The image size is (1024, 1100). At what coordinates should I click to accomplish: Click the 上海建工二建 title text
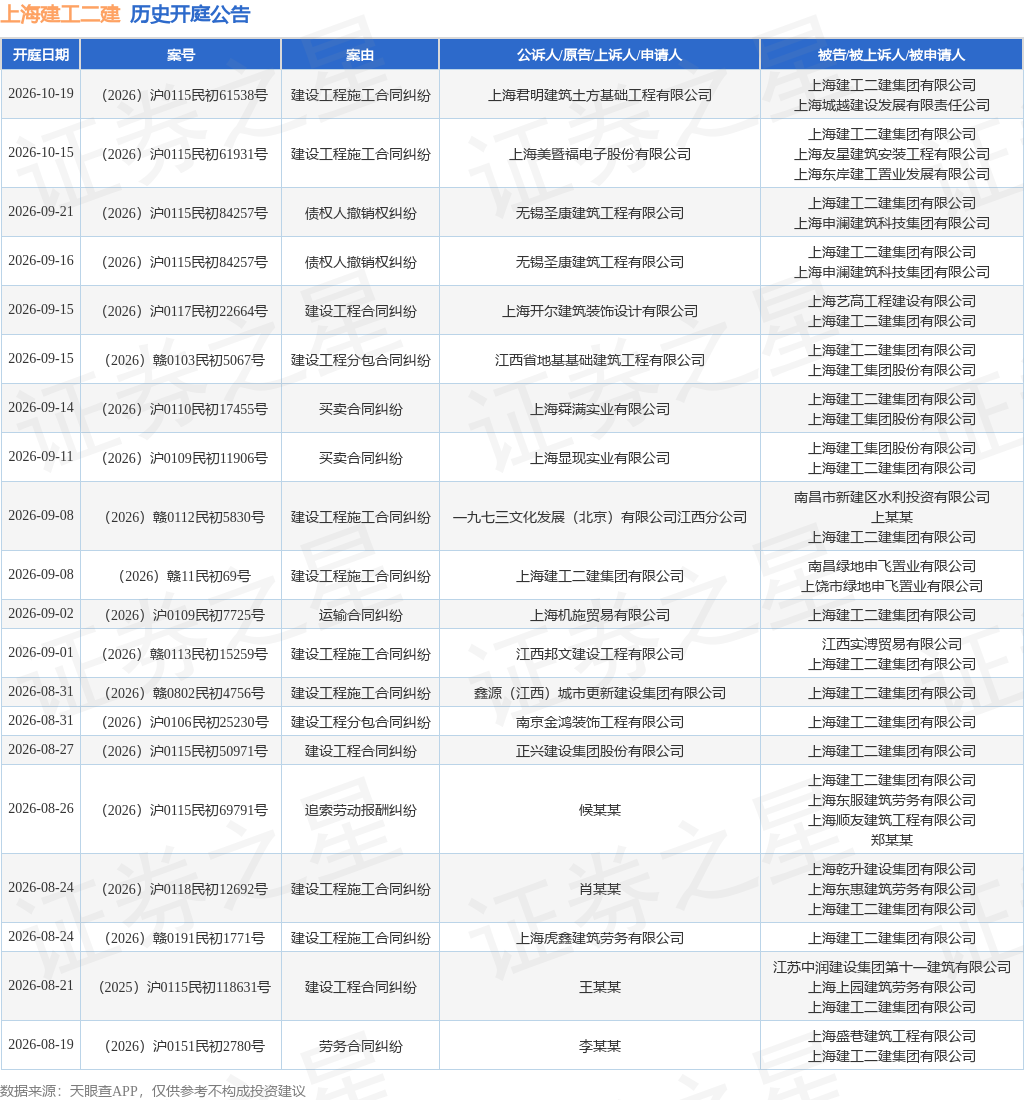(60, 14)
